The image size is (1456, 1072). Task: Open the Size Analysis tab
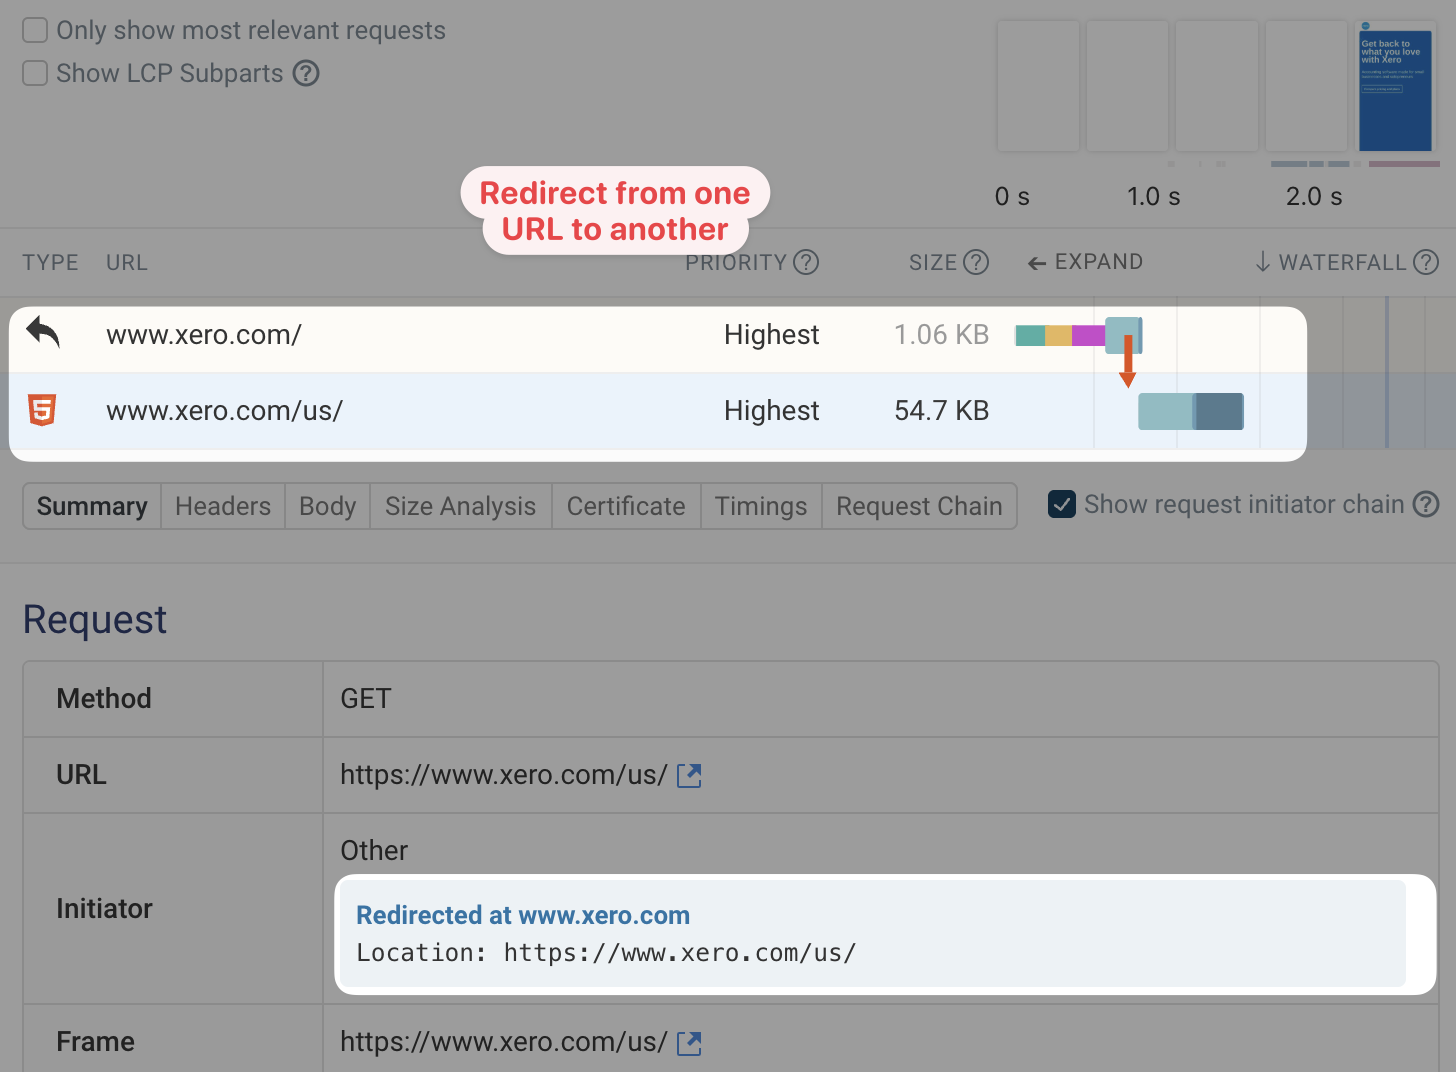click(461, 506)
